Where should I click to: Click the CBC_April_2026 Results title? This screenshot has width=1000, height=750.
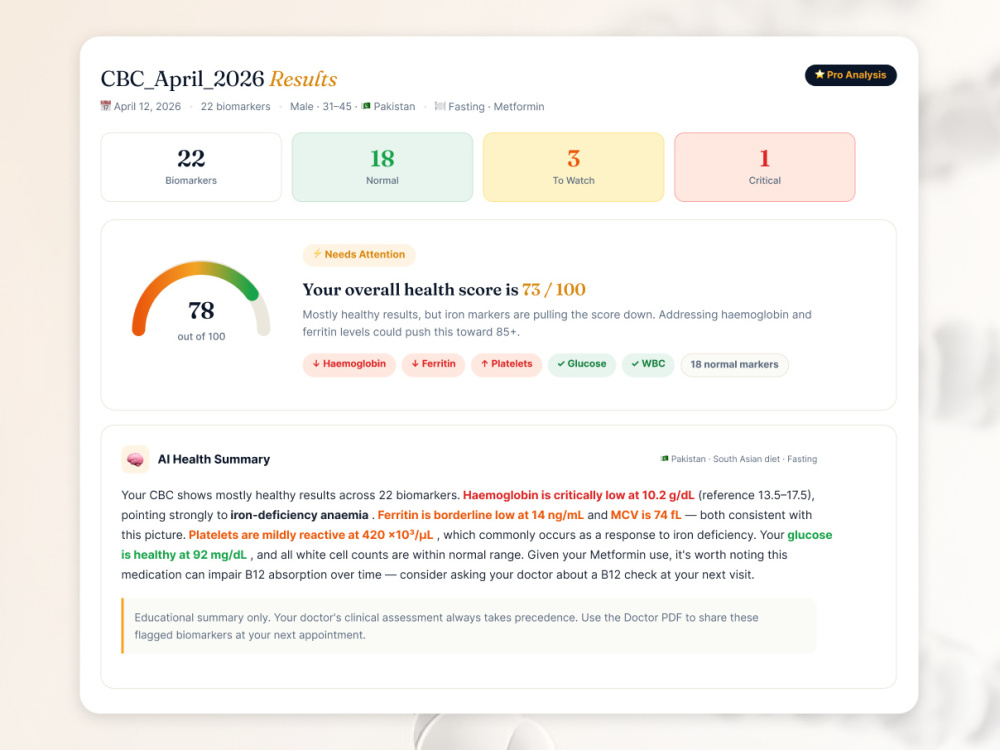219,79
